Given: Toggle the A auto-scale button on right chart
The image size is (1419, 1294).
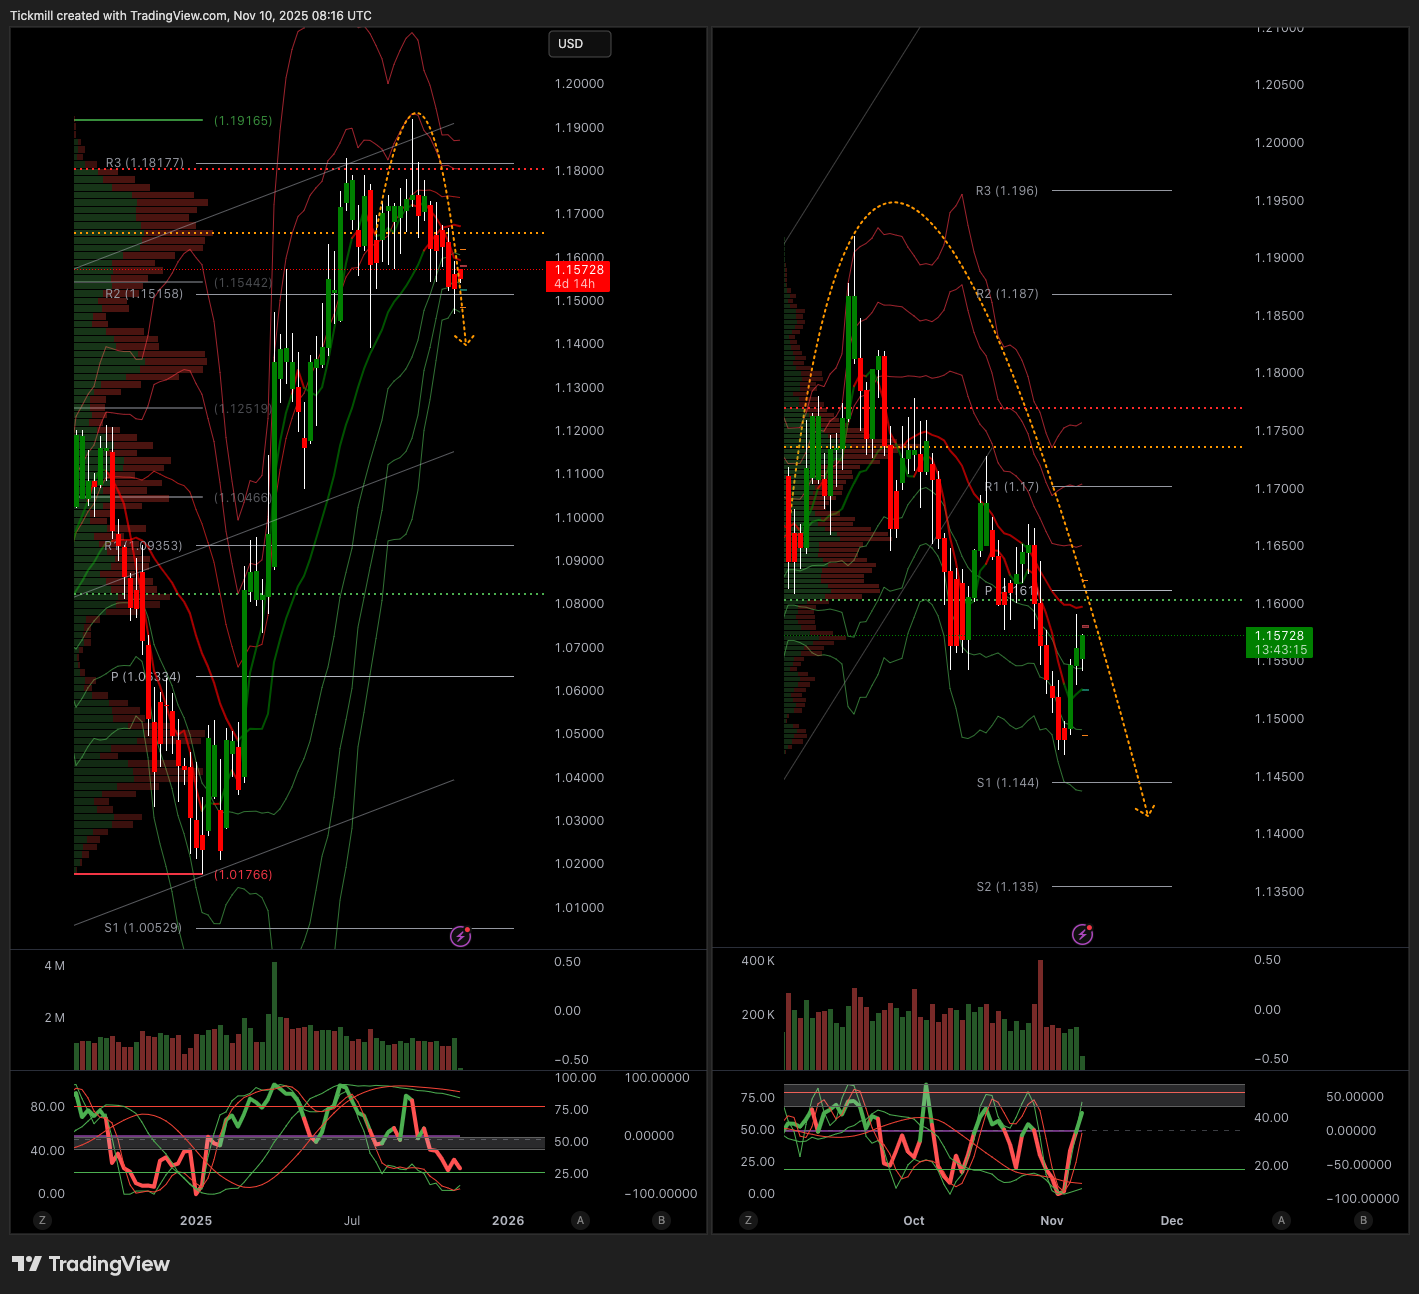Looking at the screenshot, I should pos(1282,1220).
